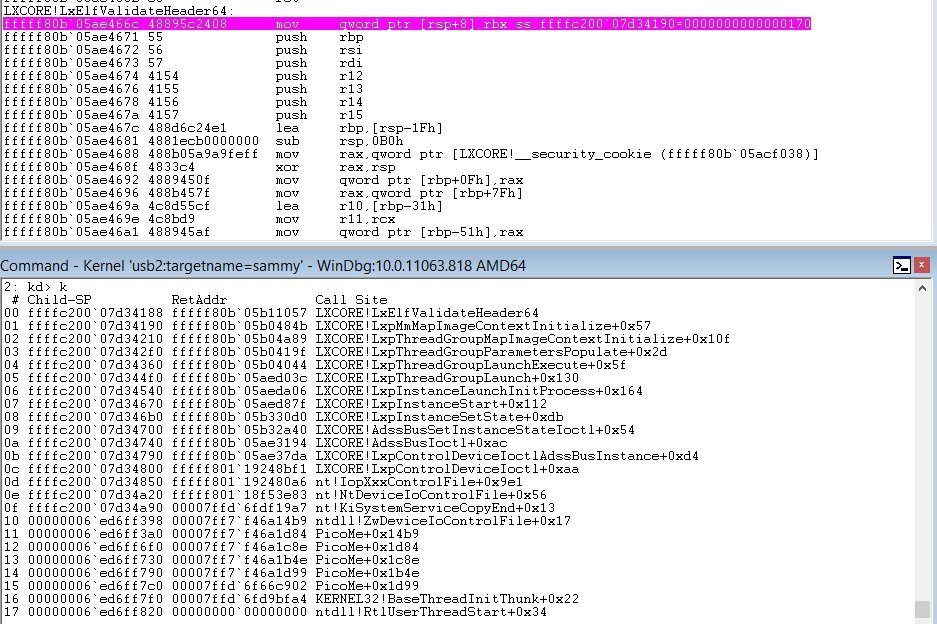Select the xor rax,rsp line
Screen dimensions: 937x624
point(200,167)
